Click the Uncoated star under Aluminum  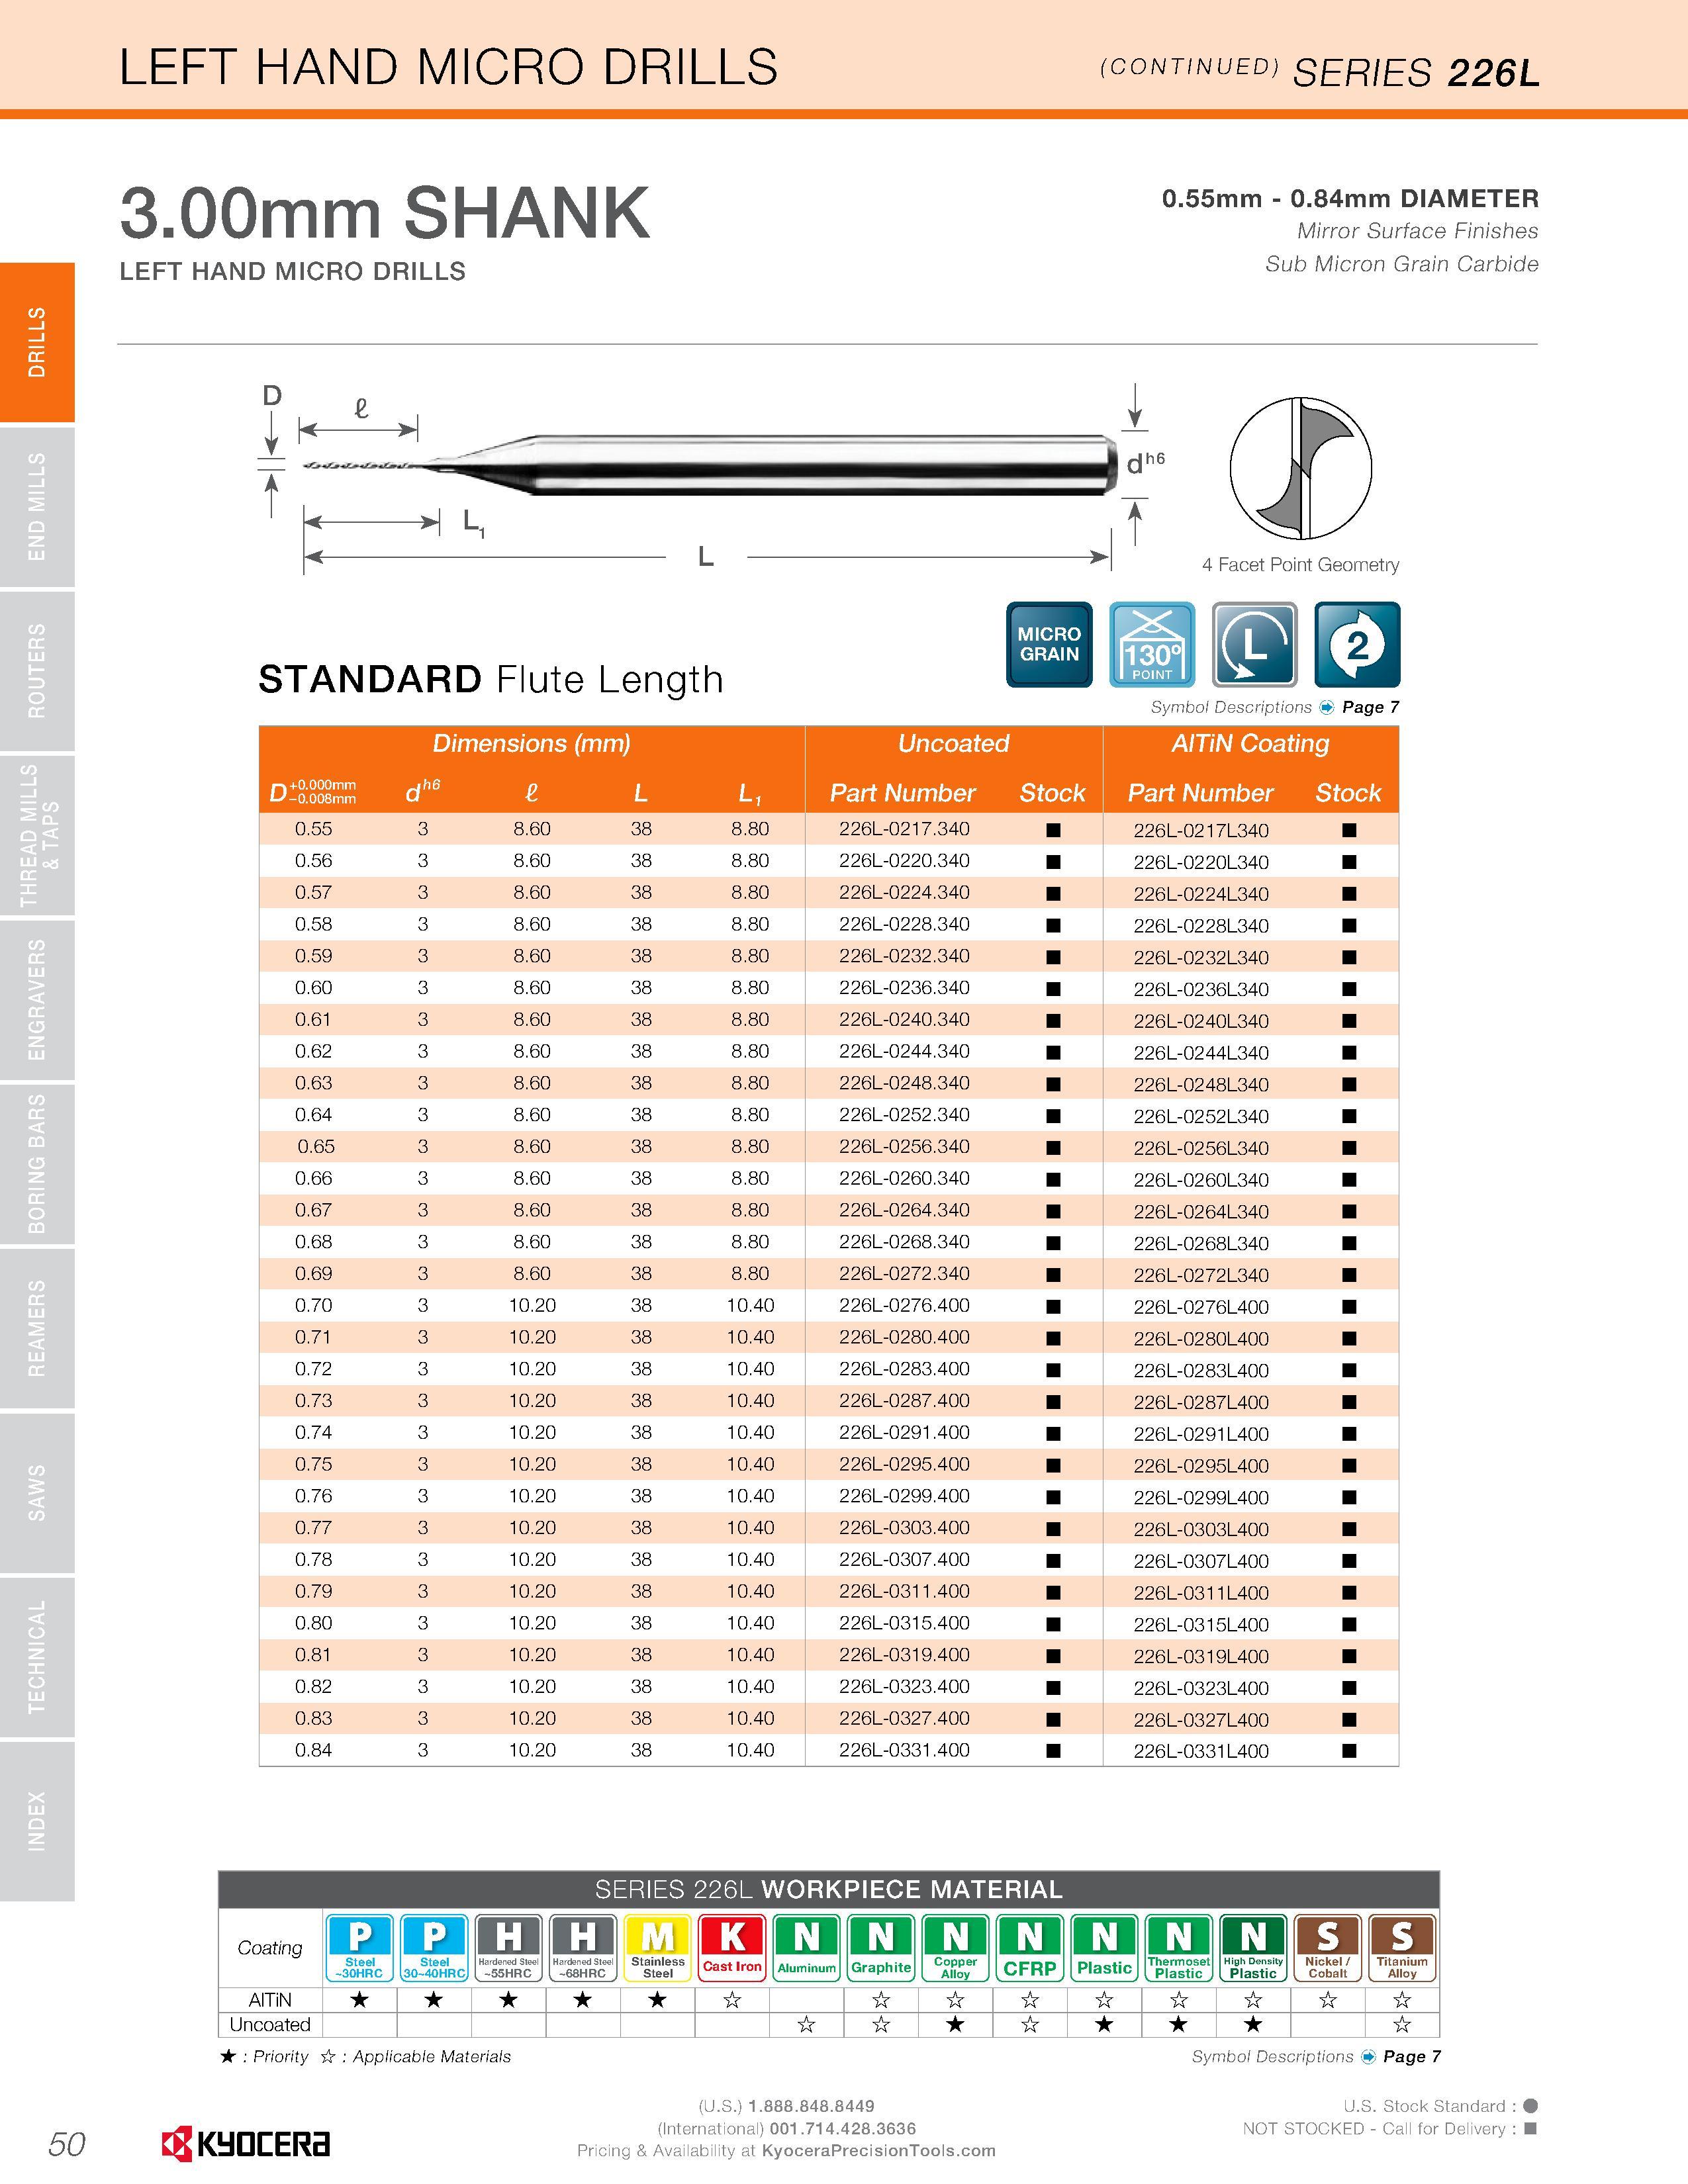[807, 2024]
